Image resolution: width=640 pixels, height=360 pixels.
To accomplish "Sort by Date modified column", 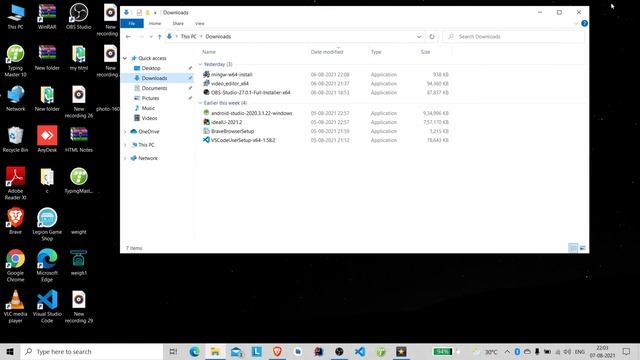I will click(x=327, y=52).
